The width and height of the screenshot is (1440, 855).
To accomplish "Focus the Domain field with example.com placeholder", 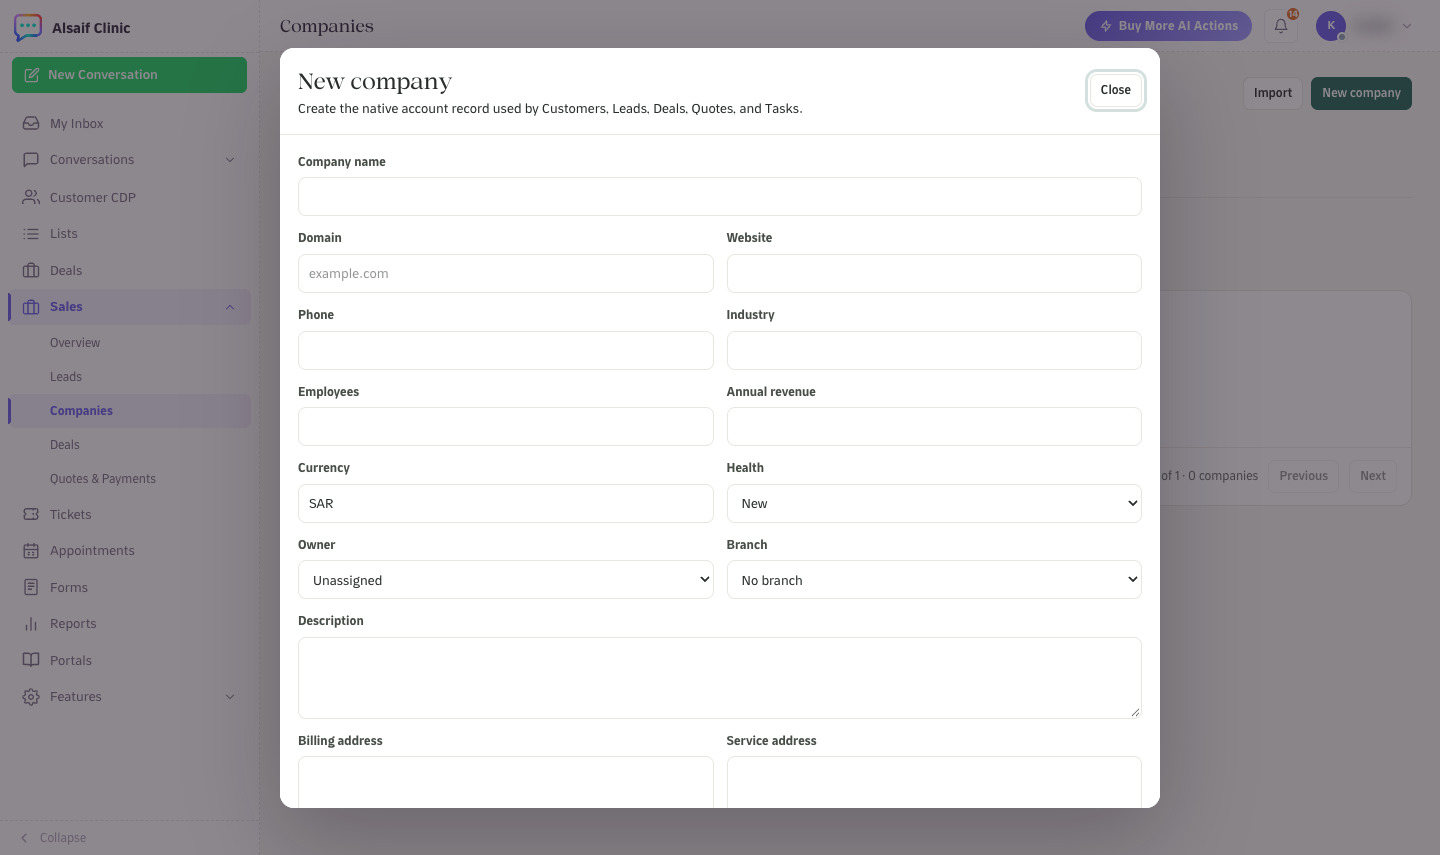I will [506, 273].
